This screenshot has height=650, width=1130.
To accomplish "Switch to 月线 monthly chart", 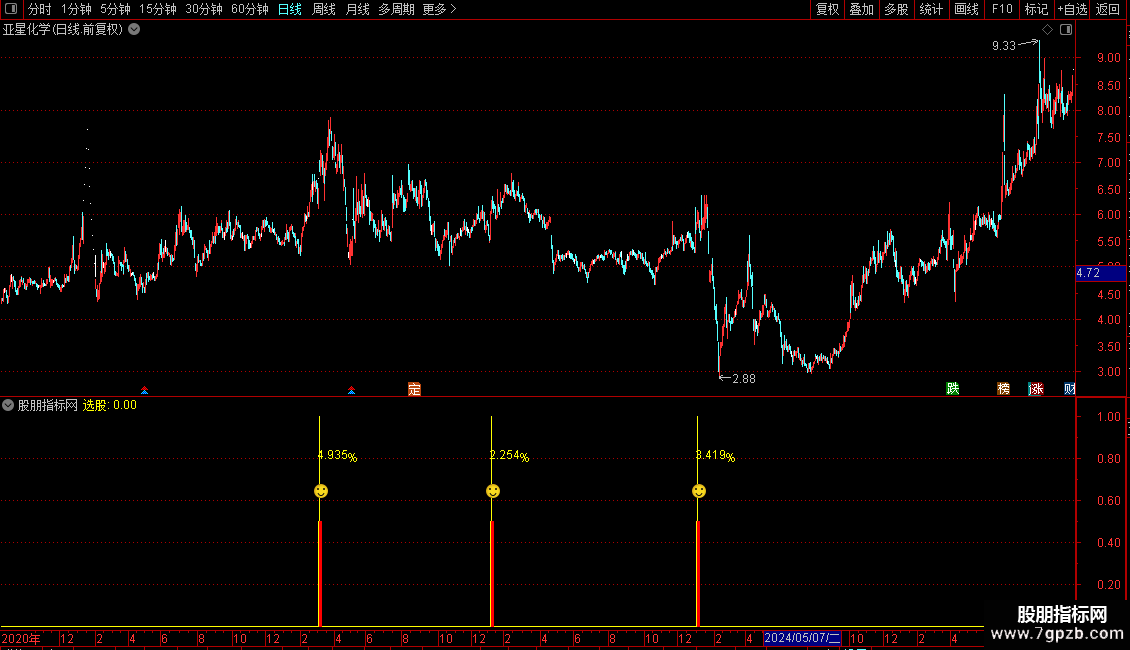I will click(x=357, y=9).
